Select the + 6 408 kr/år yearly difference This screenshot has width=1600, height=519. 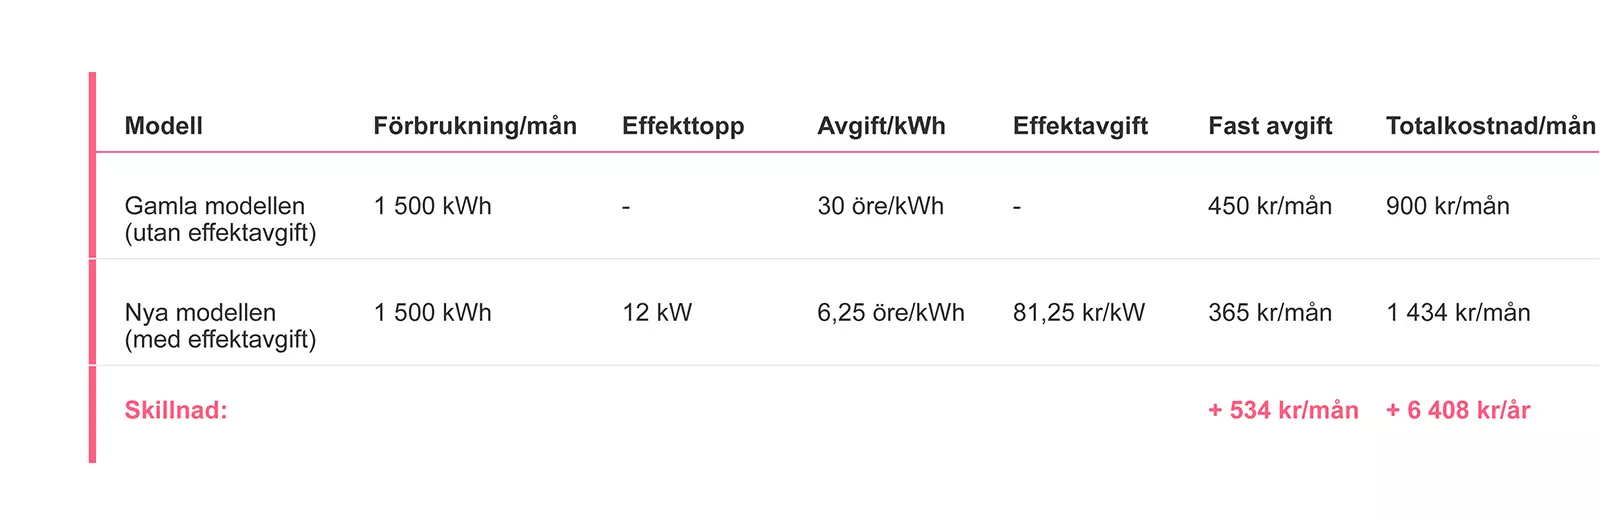click(x=1458, y=410)
